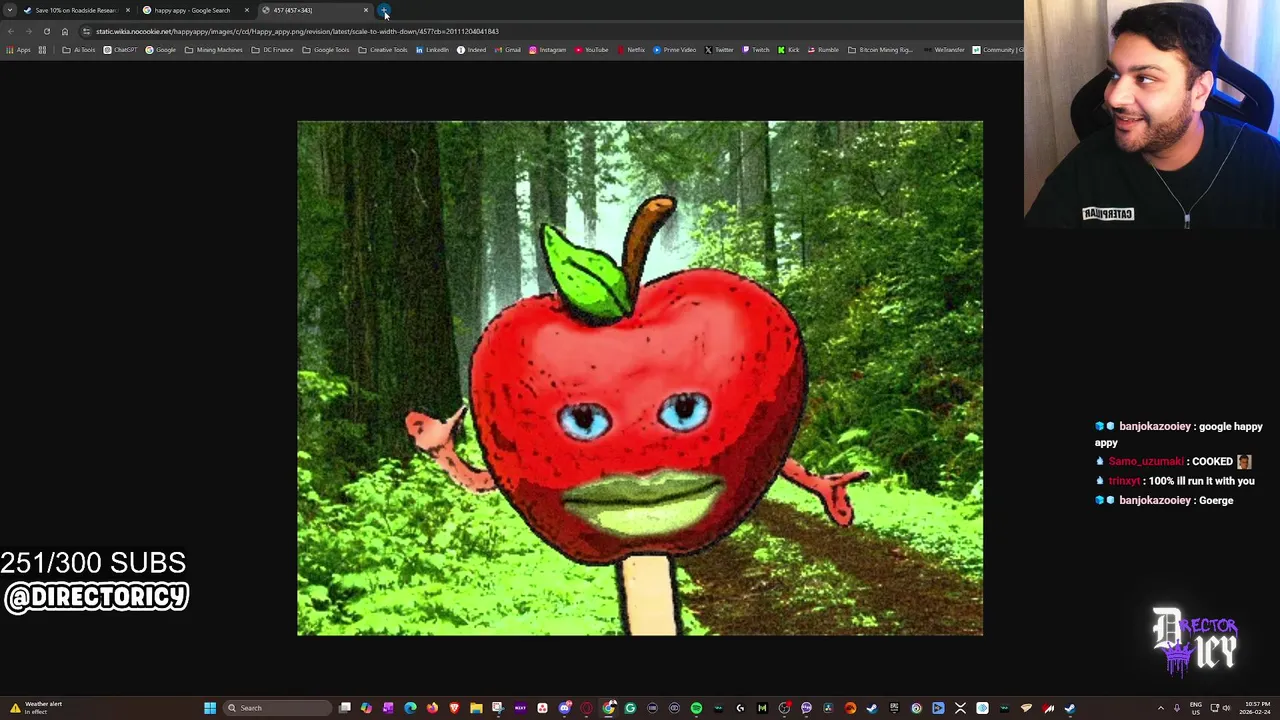Open the LinkedIn bookmark
This screenshot has height=720, width=1280.
point(433,50)
